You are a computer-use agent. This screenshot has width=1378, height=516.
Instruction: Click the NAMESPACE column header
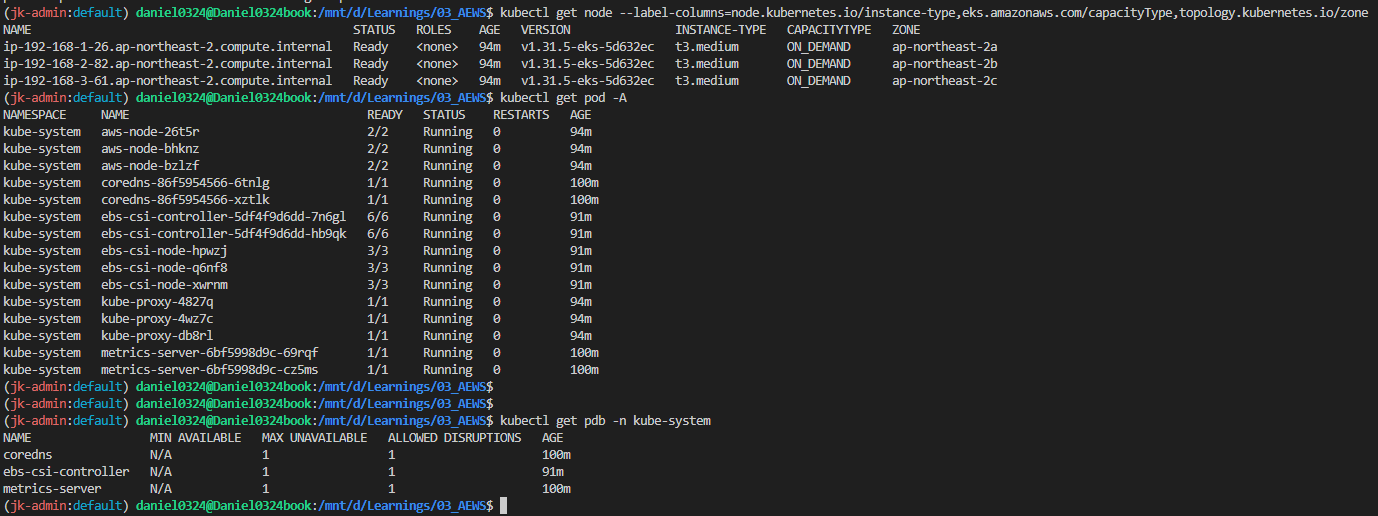click(34, 115)
